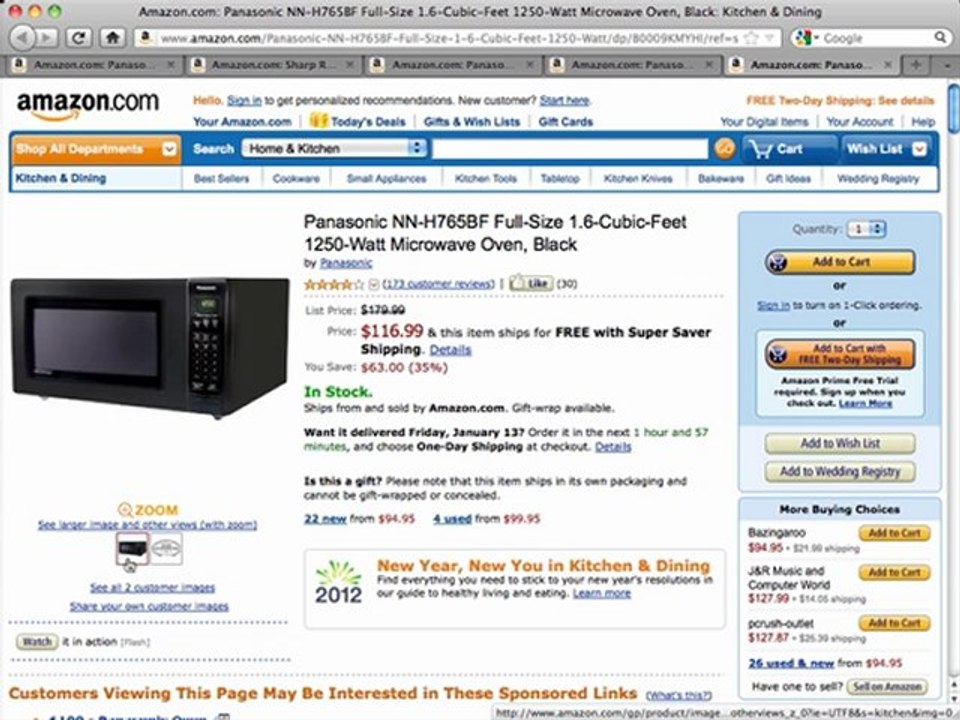The width and height of the screenshot is (960, 720).
Task: Click the browser reload button
Action: pos(78,38)
